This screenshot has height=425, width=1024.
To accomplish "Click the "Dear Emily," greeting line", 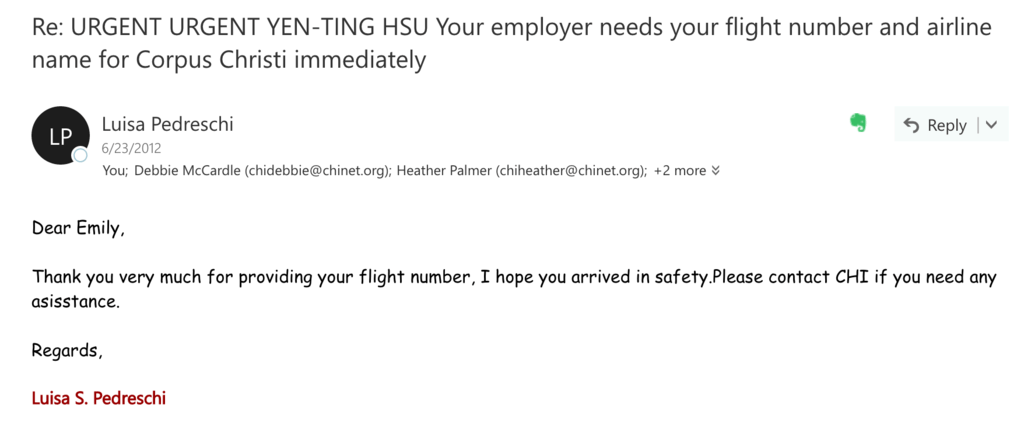I will [x=78, y=229].
